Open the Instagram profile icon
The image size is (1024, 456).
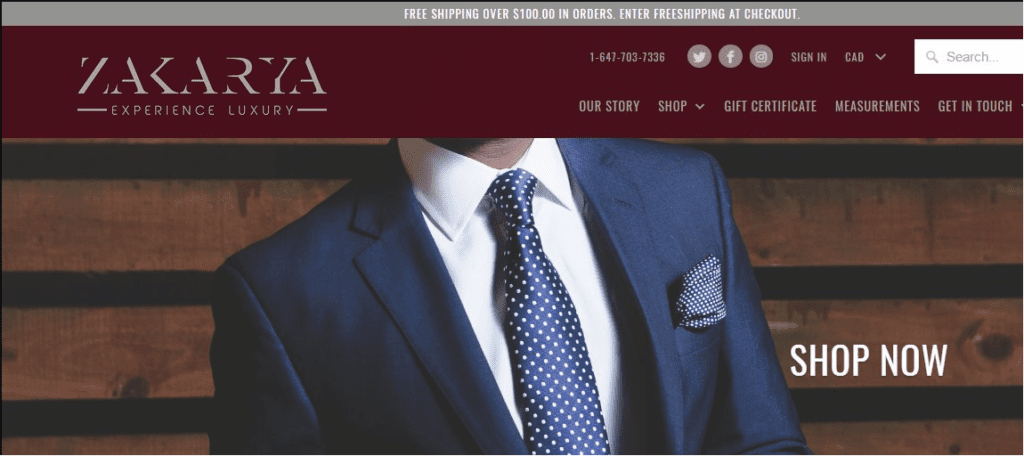(761, 57)
